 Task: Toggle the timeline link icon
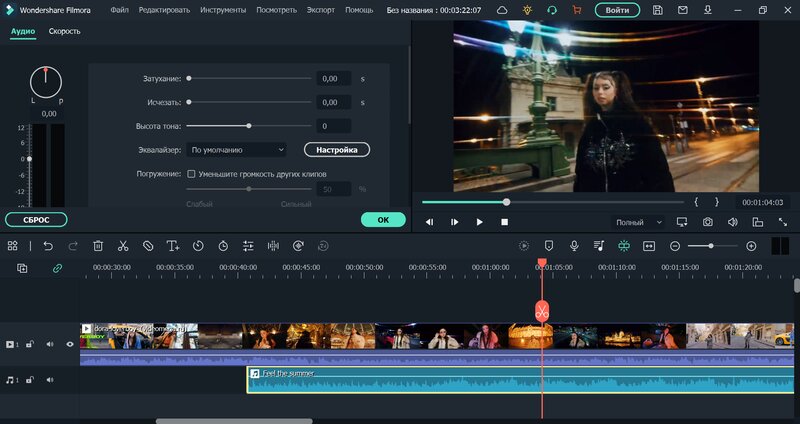(57, 268)
